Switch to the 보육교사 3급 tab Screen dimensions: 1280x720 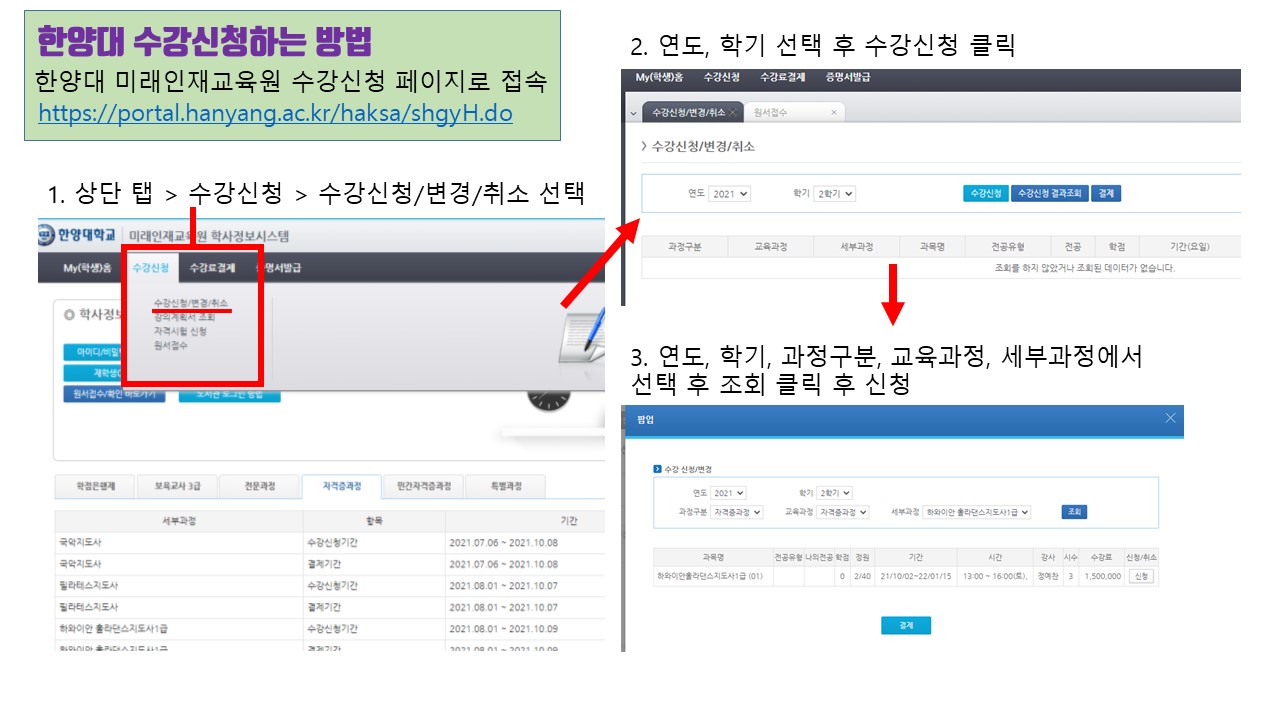(177, 487)
